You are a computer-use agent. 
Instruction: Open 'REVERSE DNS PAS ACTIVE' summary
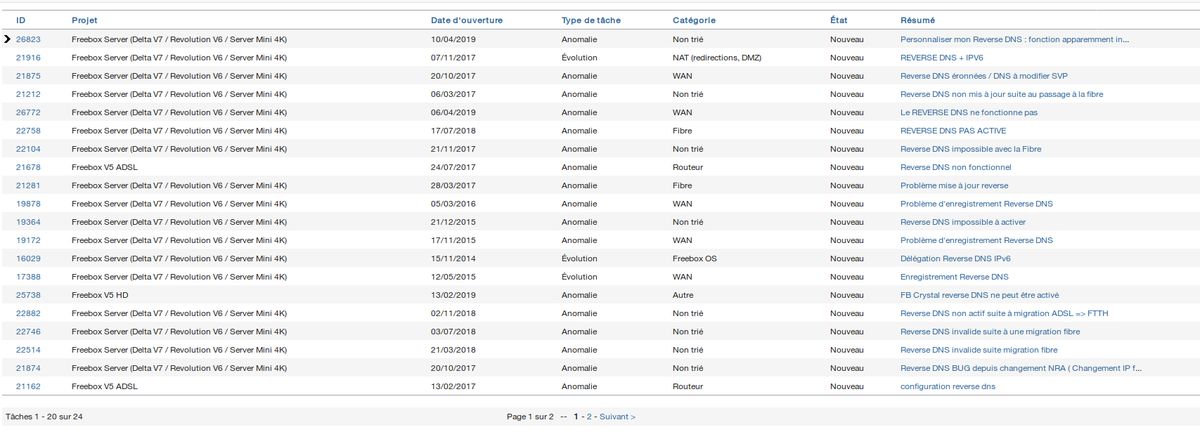click(x=953, y=130)
